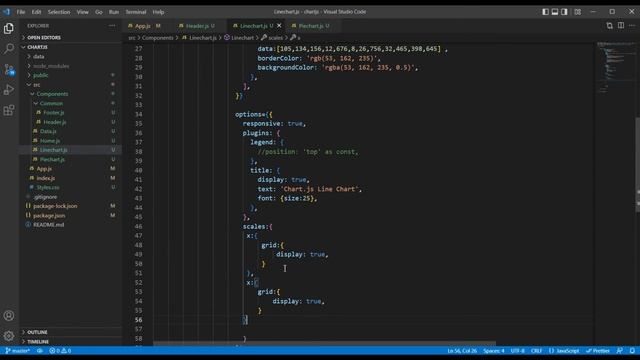Collapse CHARTJS project root section
Image resolution: width=640 pixels, height=360 pixels.
pos(70,47)
